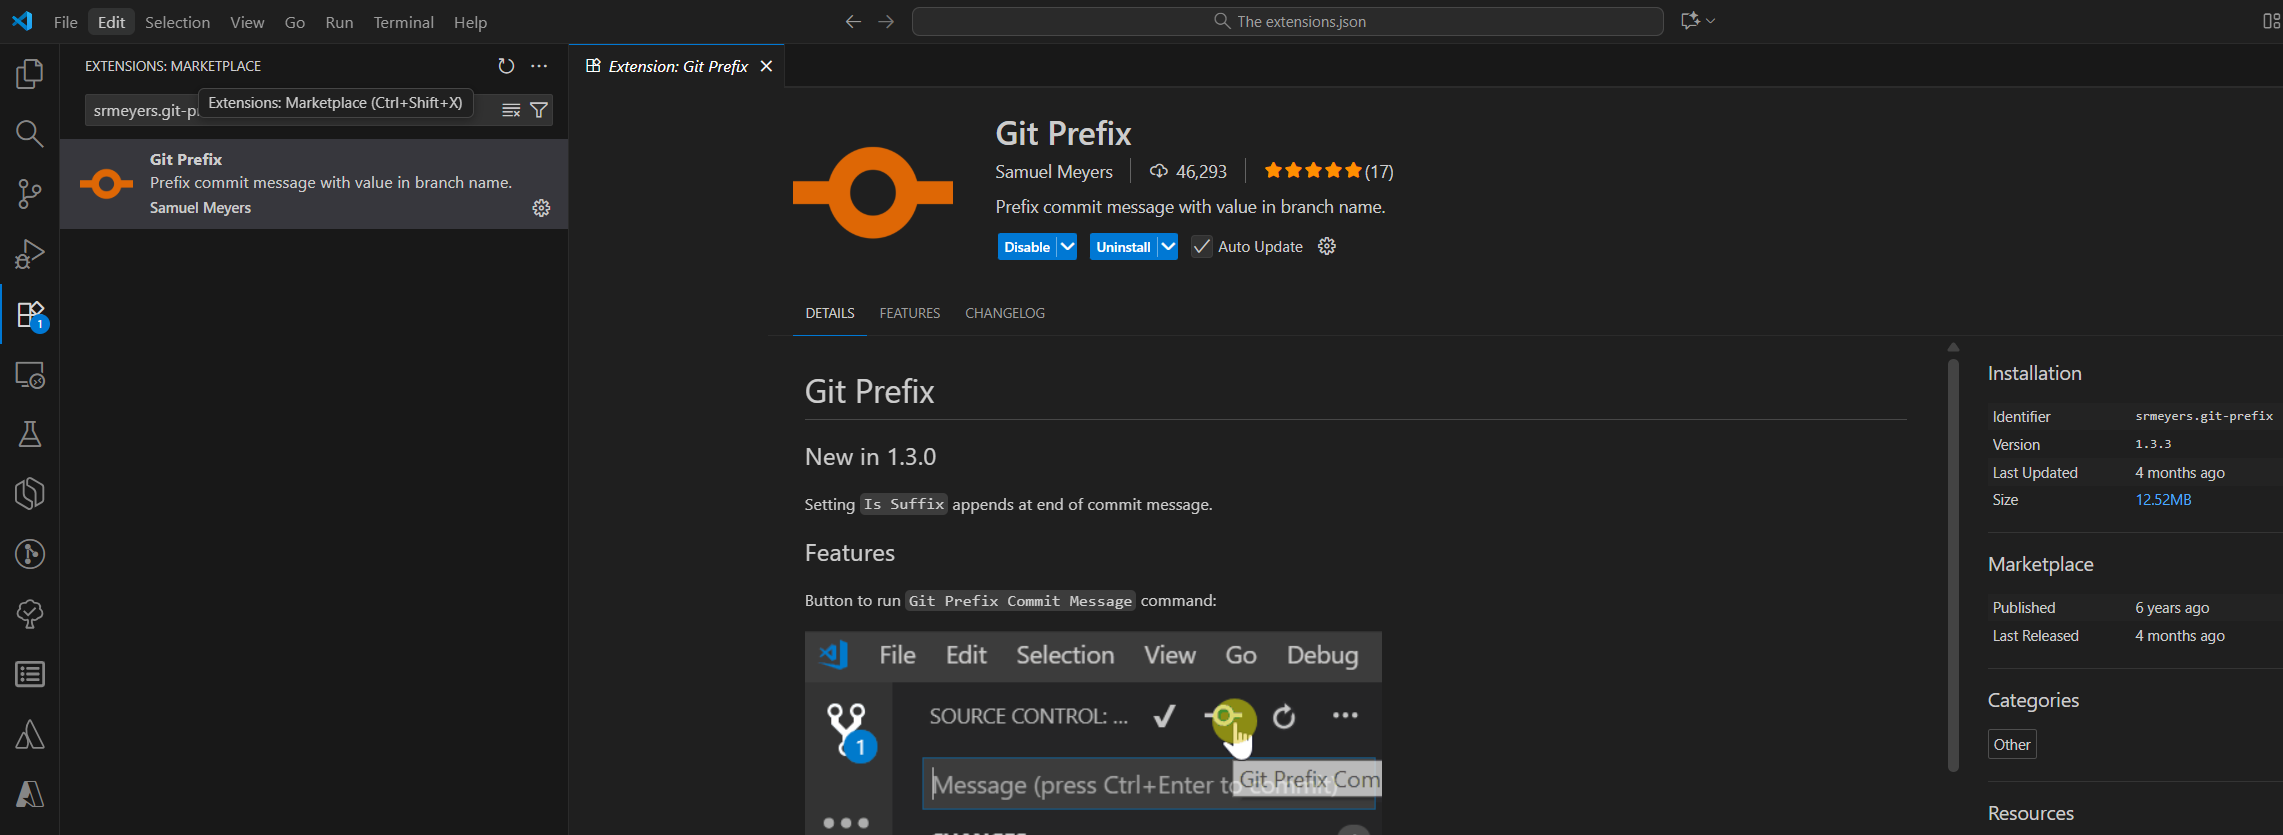2283x835 pixels.
Task: Click the Other category tag
Action: tap(2012, 744)
